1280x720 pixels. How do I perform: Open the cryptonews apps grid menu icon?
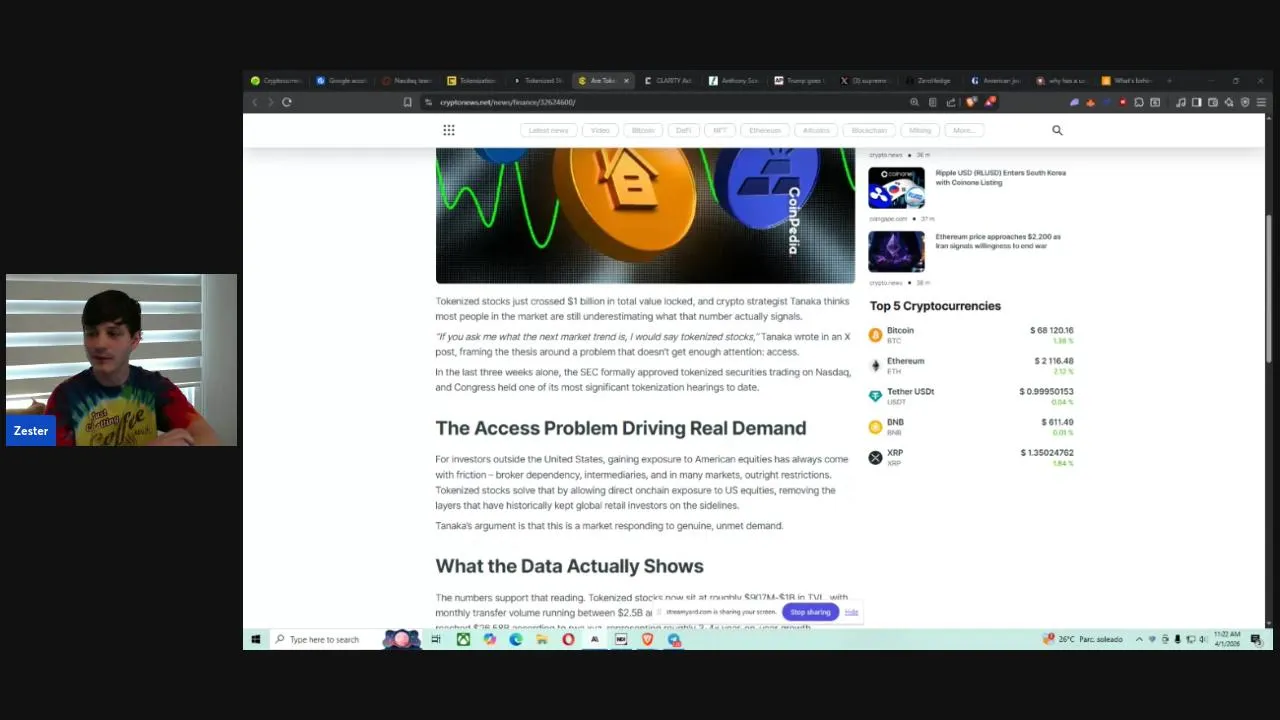tap(449, 130)
